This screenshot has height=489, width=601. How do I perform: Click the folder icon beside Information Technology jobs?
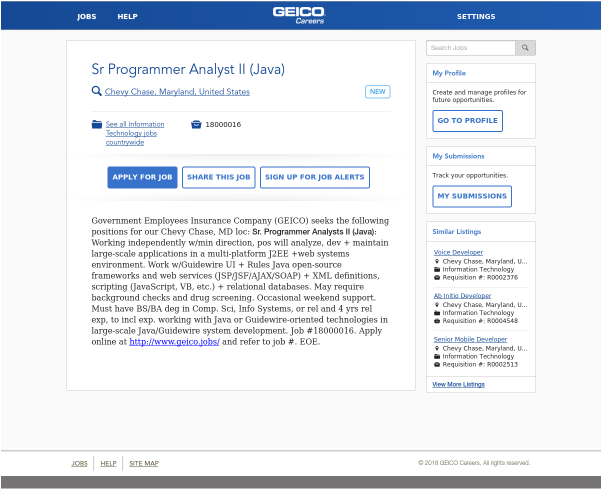pyautogui.click(x=97, y=125)
